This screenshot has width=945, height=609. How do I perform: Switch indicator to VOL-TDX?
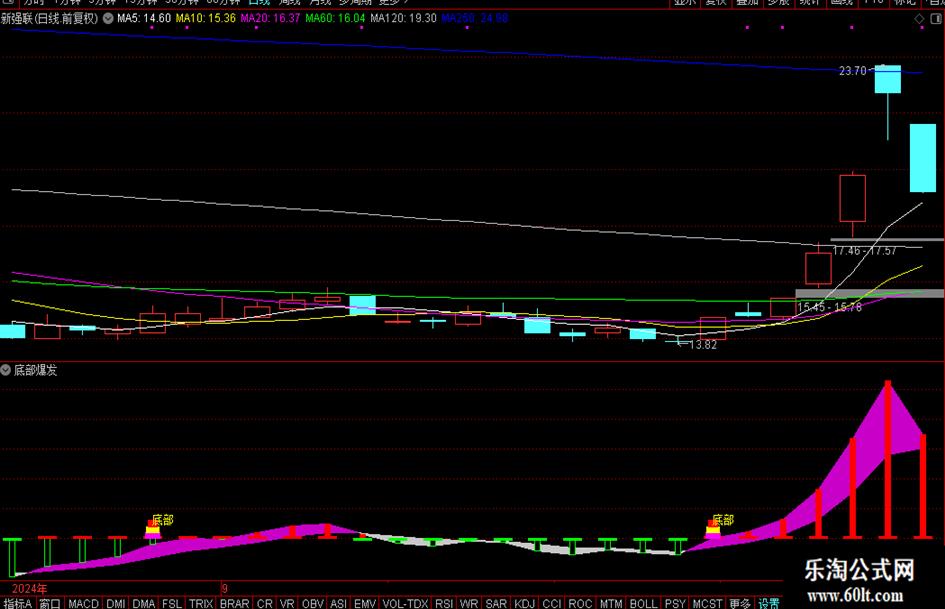405,603
